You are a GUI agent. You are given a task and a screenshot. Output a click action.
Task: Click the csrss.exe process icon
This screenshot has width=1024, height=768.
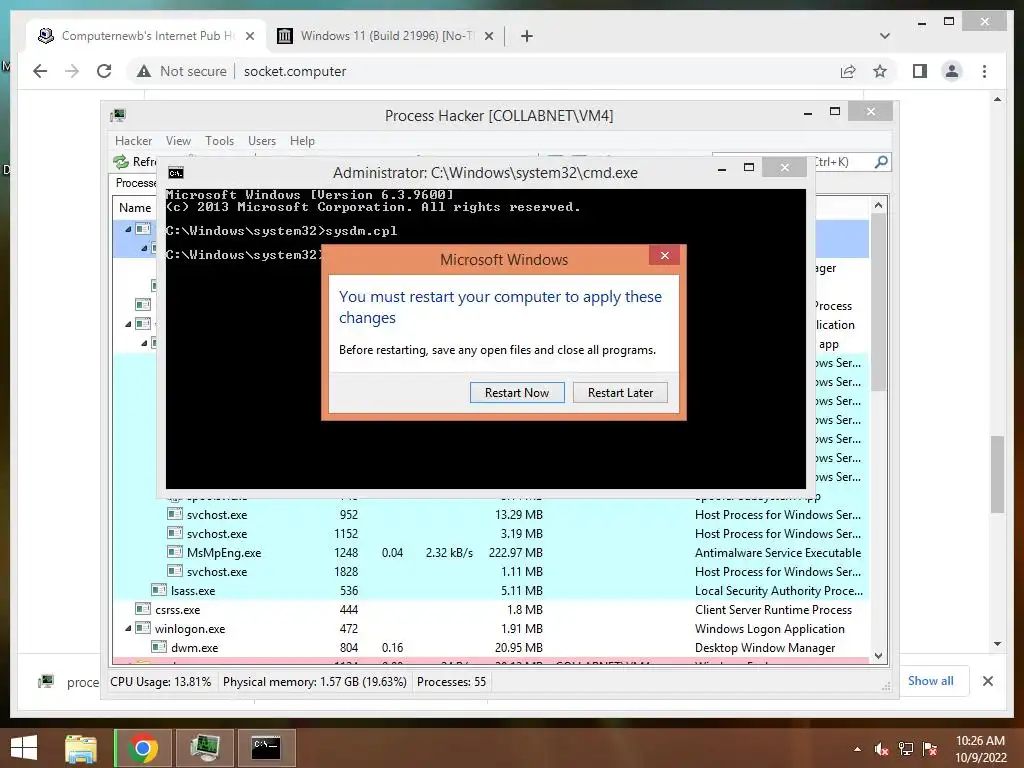tap(143, 609)
